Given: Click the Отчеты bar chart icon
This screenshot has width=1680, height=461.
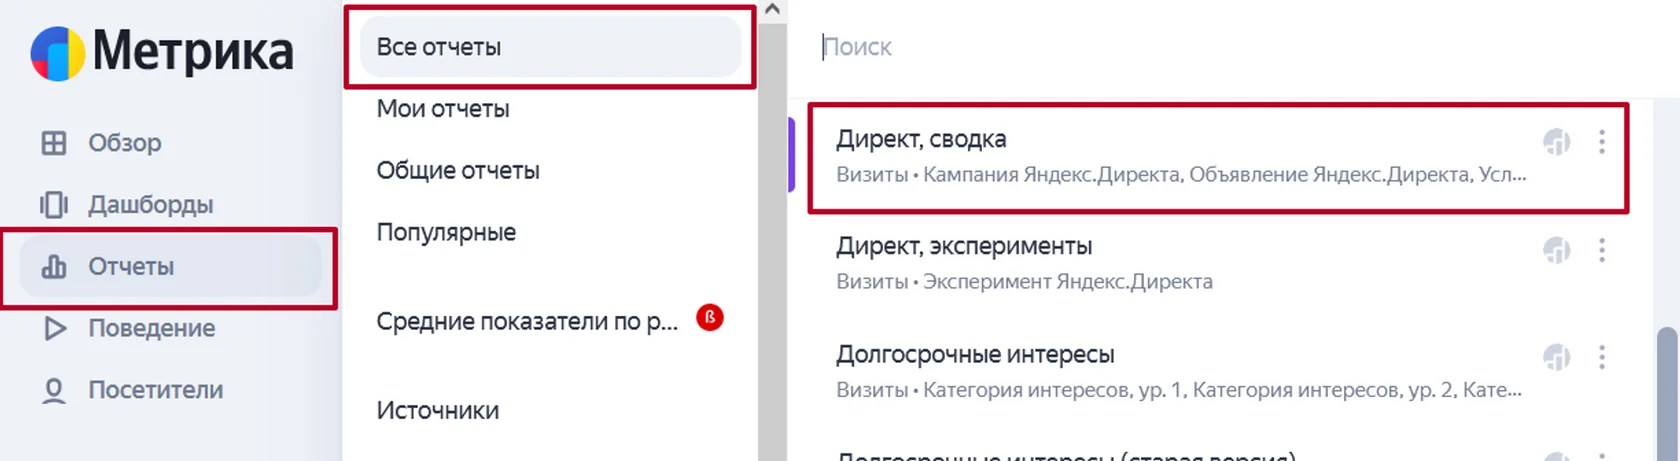Looking at the screenshot, I should point(54,267).
